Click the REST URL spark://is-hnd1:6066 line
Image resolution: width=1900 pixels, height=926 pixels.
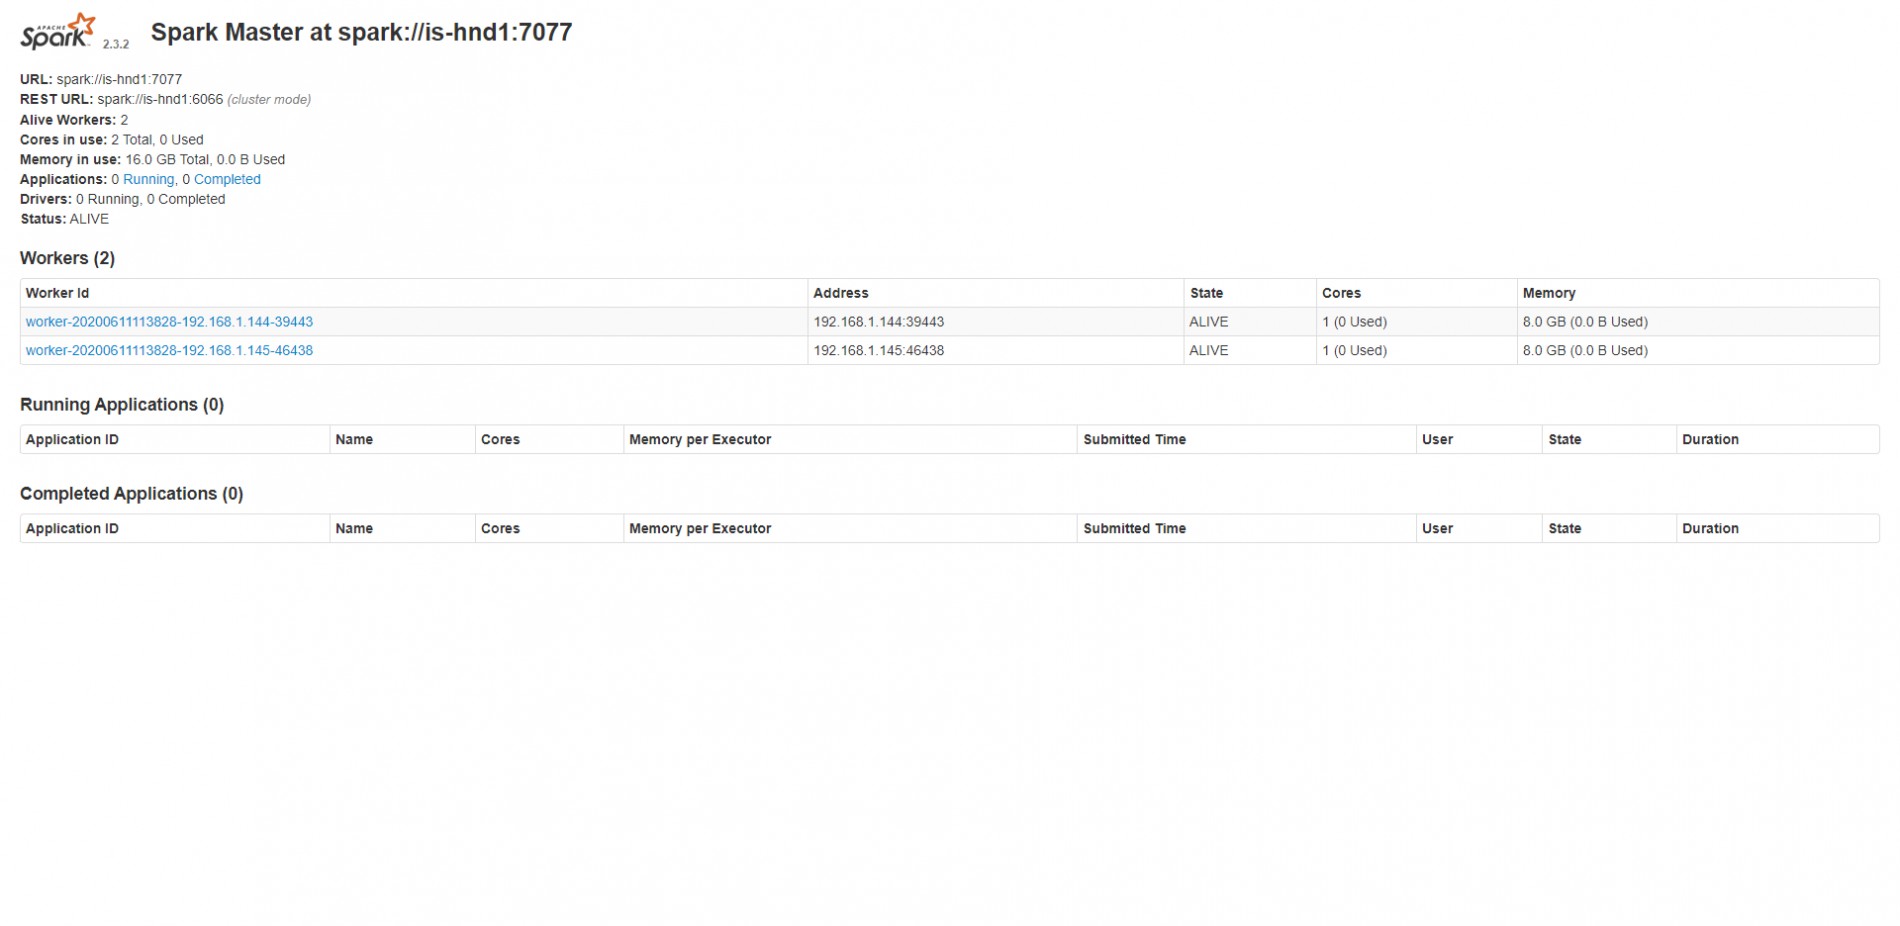pyautogui.click(x=165, y=99)
